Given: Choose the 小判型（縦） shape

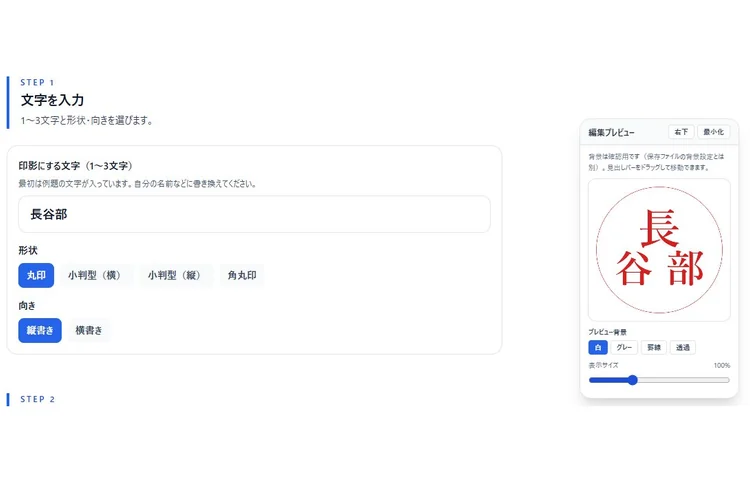Looking at the screenshot, I should (x=176, y=275).
